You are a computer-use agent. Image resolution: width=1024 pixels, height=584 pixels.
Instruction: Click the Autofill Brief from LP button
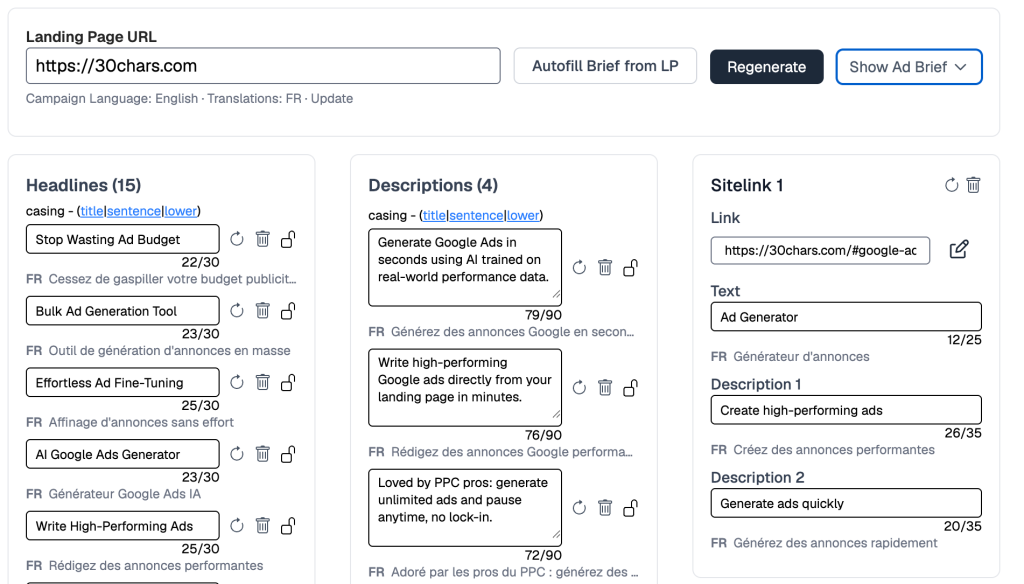pos(605,66)
